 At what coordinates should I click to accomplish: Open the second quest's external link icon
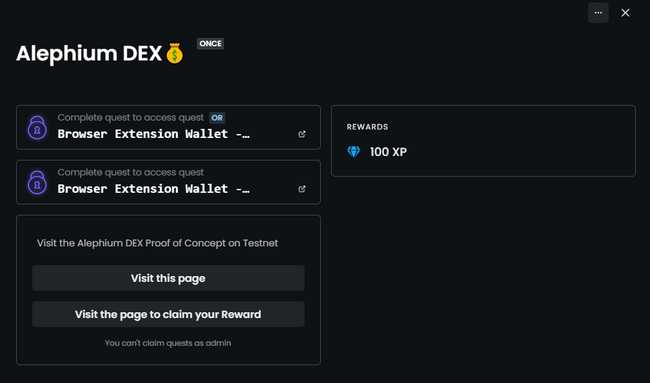click(x=302, y=189)
